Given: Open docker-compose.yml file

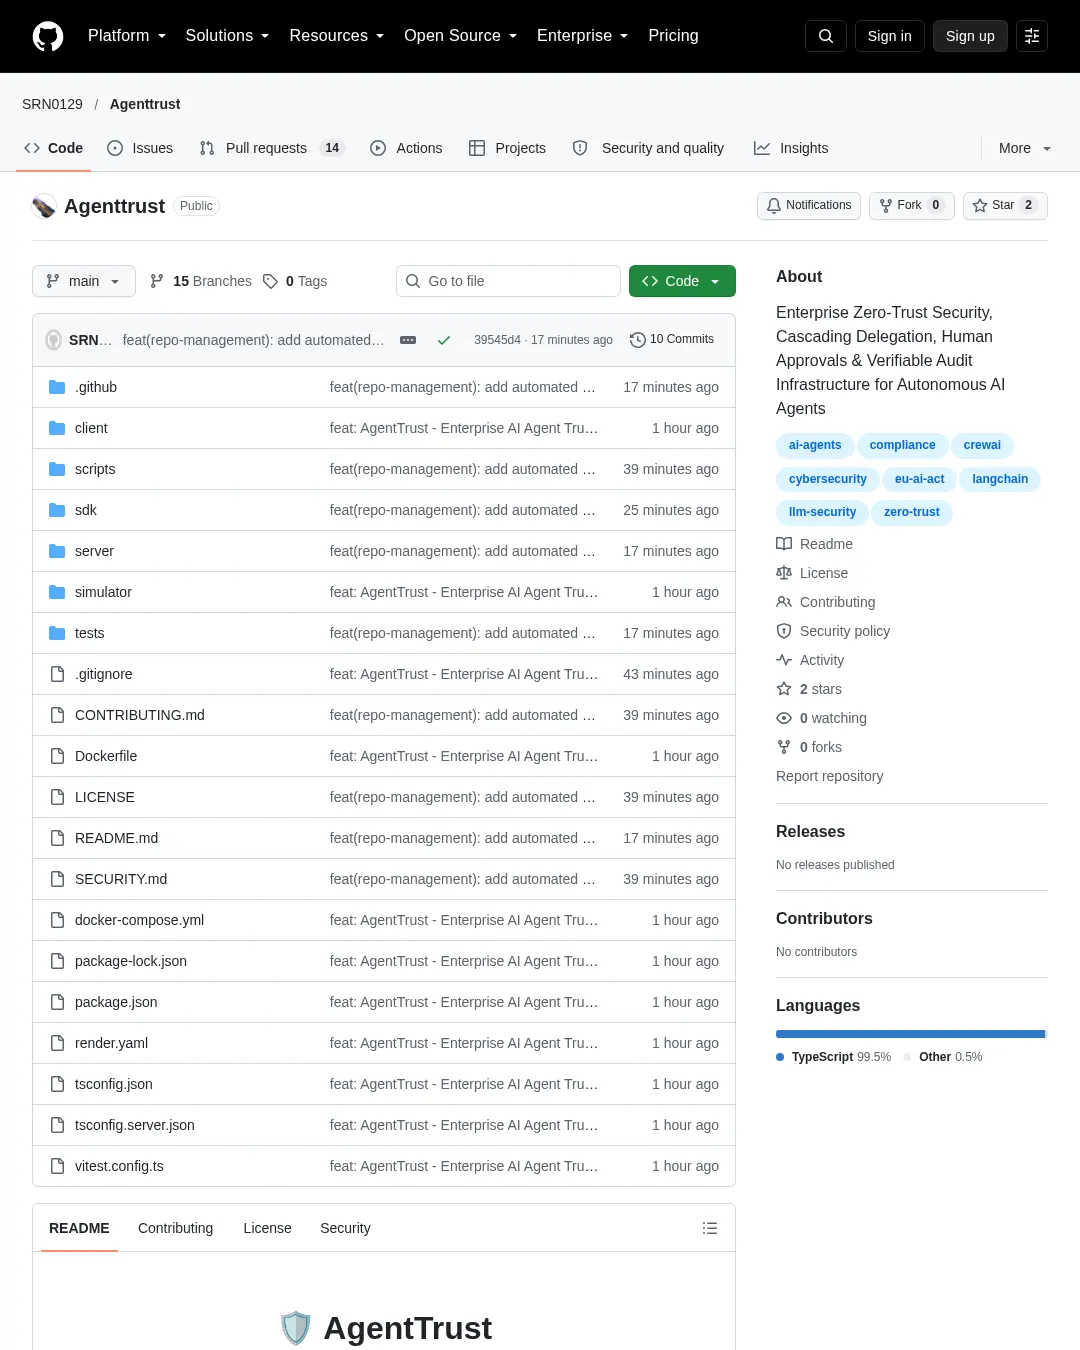Looking at the screenshot, I should click(x=139, y=920).
